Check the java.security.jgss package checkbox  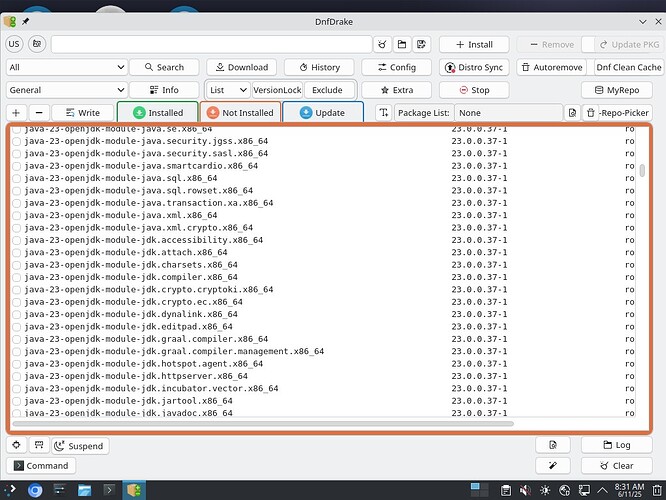click(17, 141)
